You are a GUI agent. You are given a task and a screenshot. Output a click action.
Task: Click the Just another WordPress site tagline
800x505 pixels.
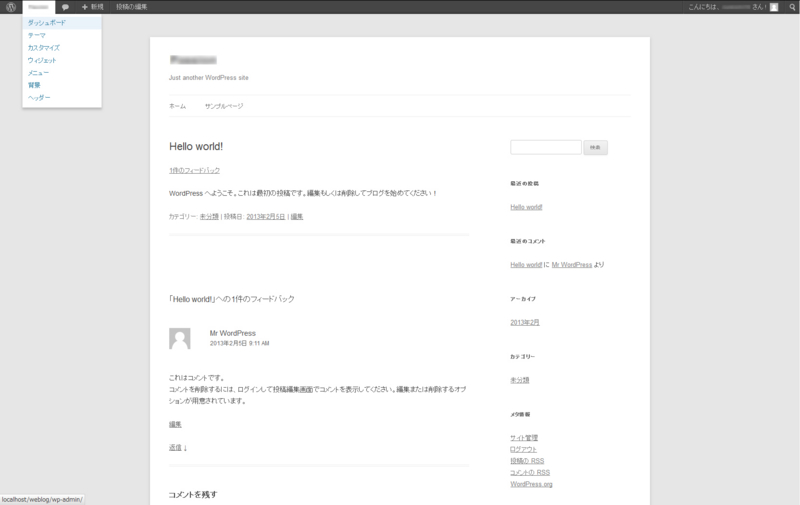[x=209, y=78]
